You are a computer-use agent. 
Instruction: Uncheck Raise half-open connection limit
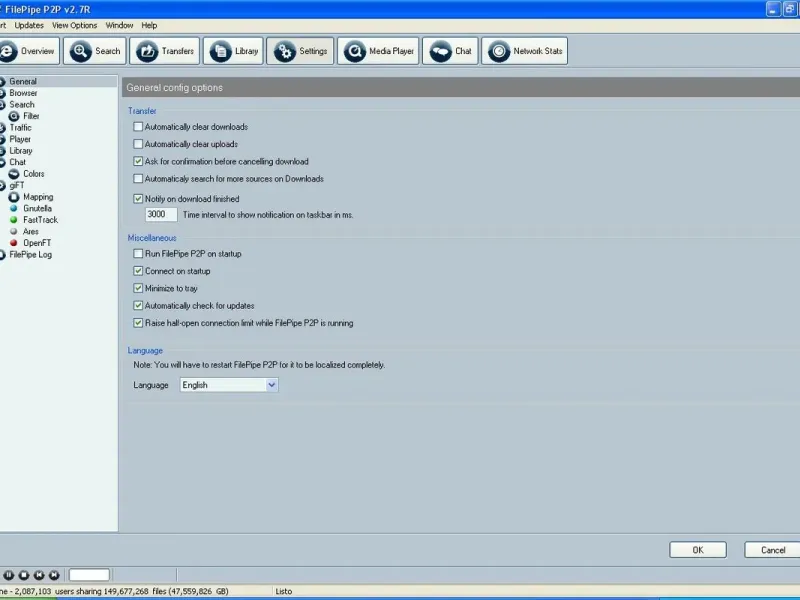point(138,323)
